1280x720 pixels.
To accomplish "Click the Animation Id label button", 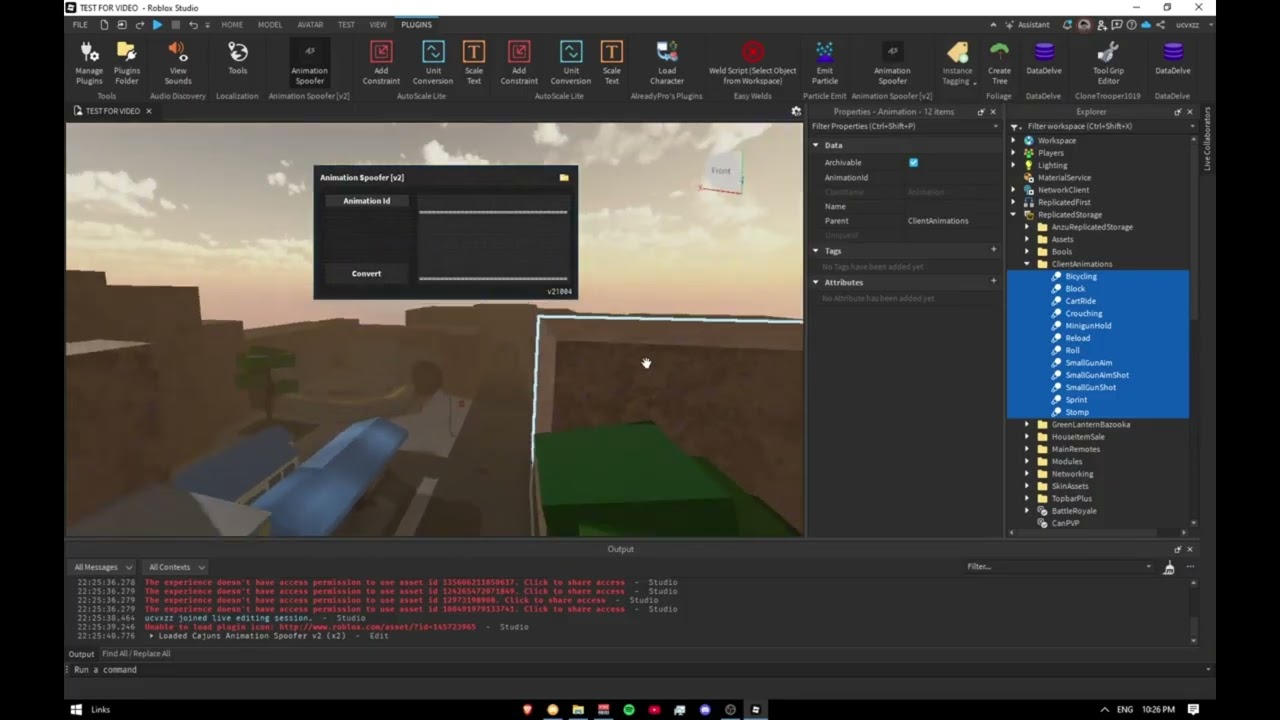I will tap(367, 201).
